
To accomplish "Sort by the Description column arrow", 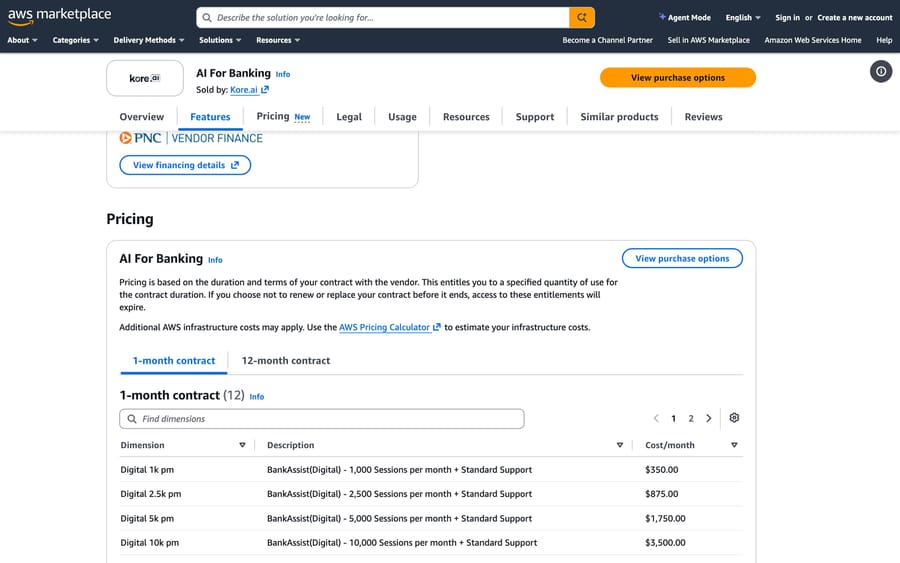I will point(620,445).
